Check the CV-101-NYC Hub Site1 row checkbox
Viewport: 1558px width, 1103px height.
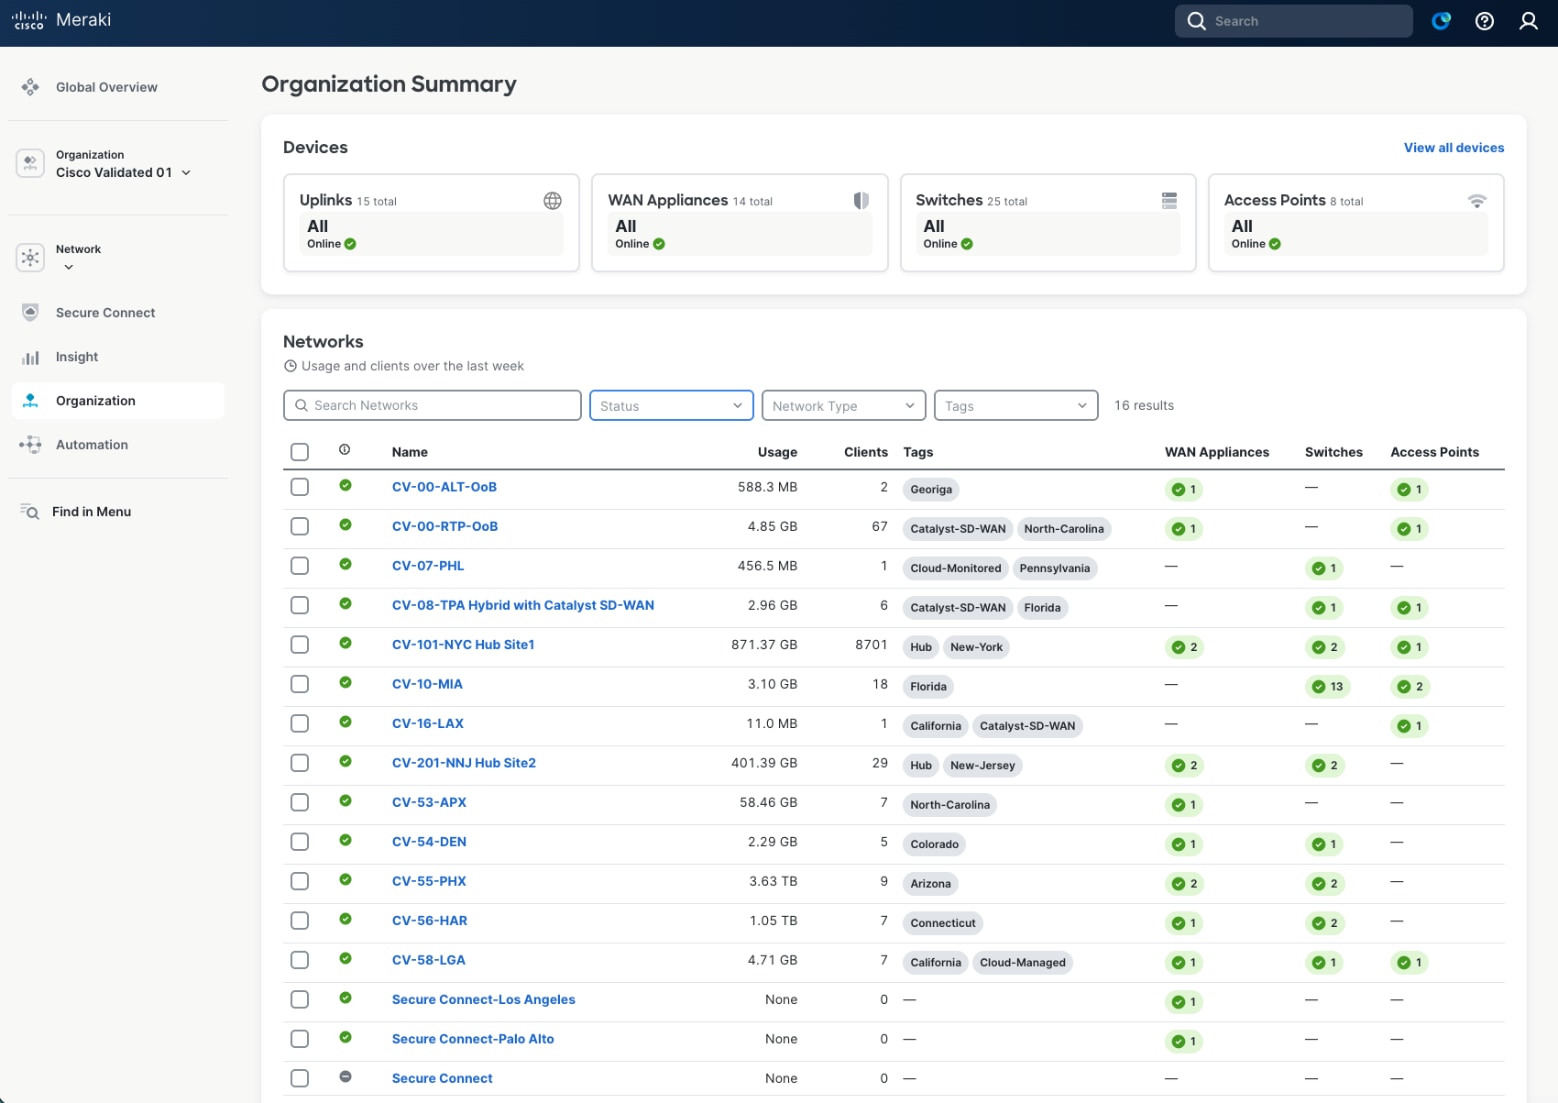tap(300, 645)
